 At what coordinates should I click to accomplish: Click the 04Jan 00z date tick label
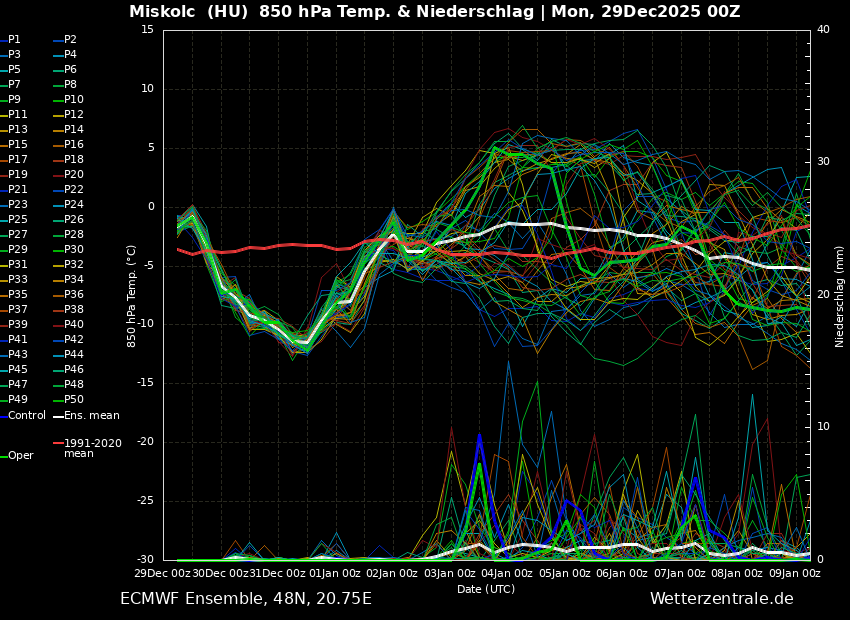[508, 573]
